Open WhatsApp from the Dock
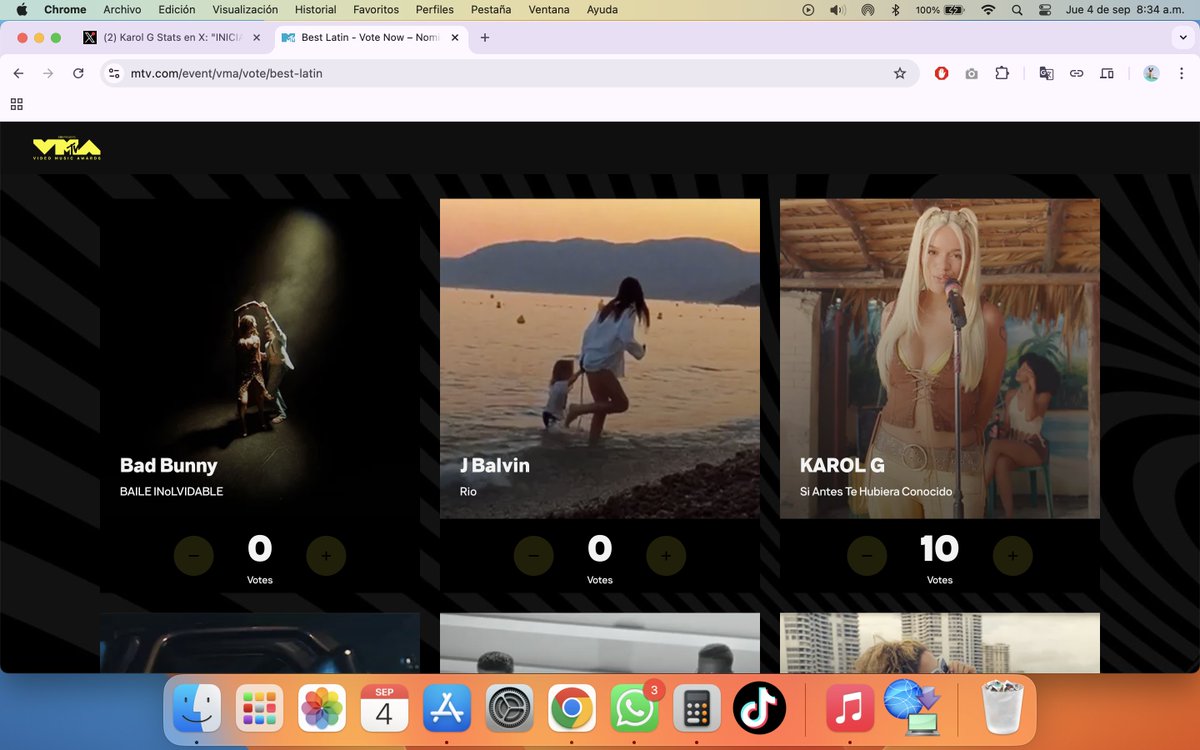 tap(634, 709)
